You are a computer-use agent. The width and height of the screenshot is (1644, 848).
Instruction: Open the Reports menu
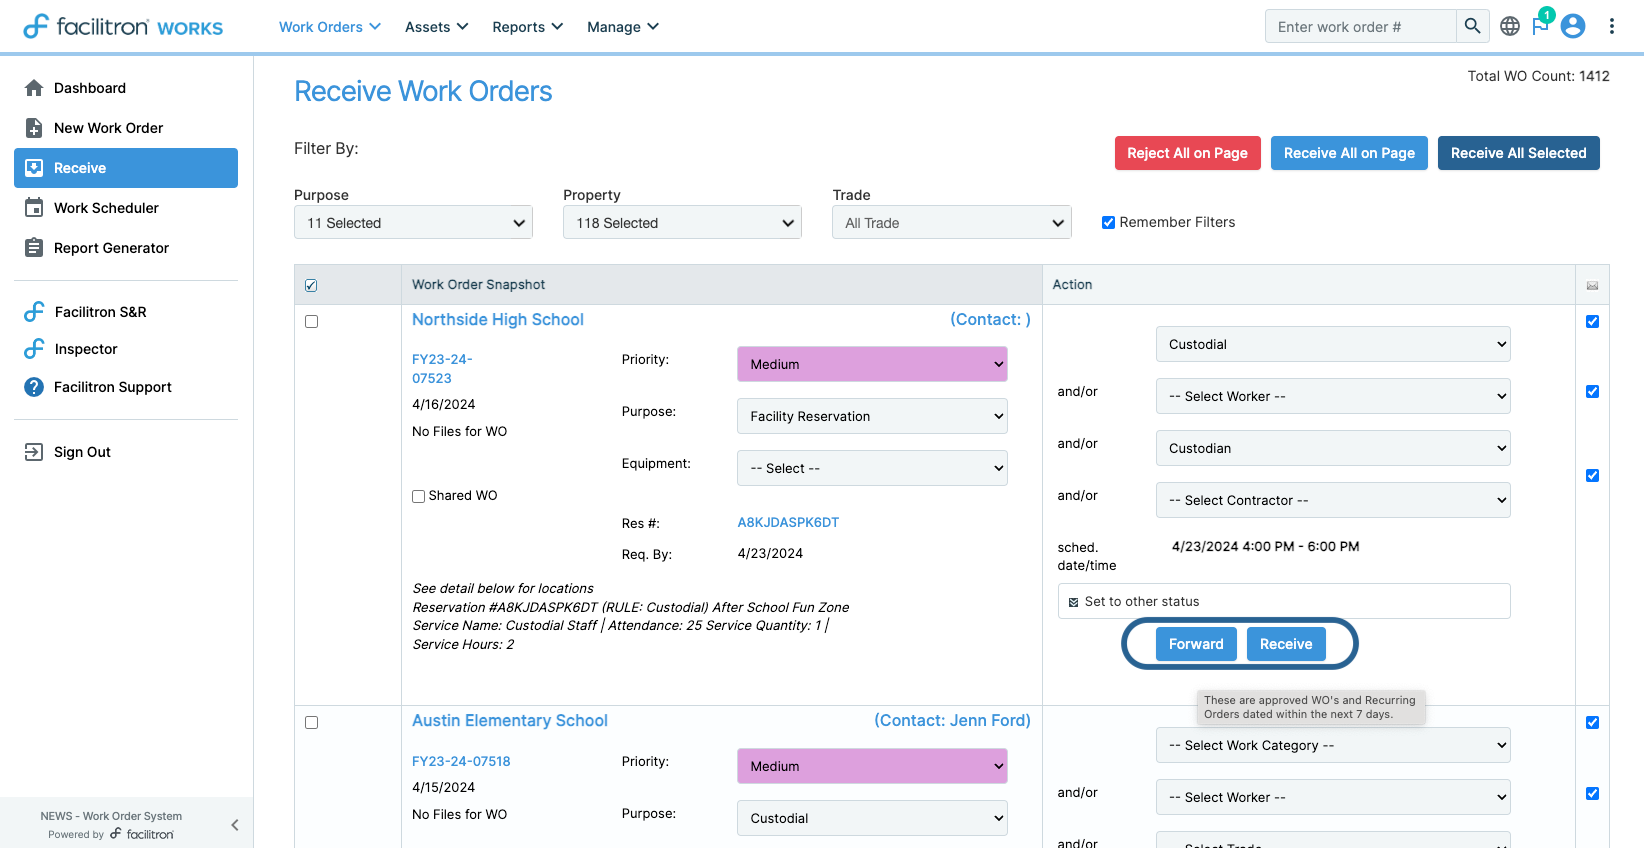tap(527, 27)
